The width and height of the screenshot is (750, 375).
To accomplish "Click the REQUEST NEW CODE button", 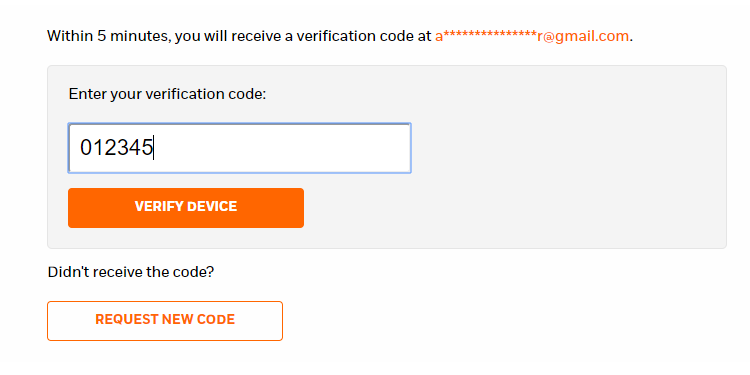I will (x=165, y=320).
